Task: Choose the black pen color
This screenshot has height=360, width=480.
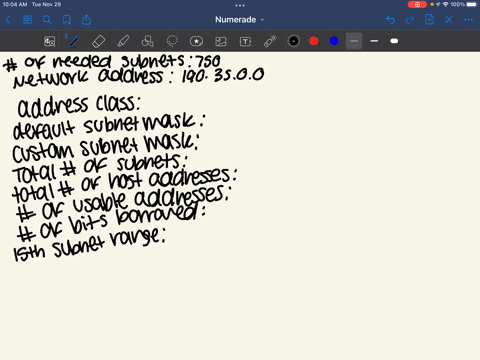Action: (294, 41)
